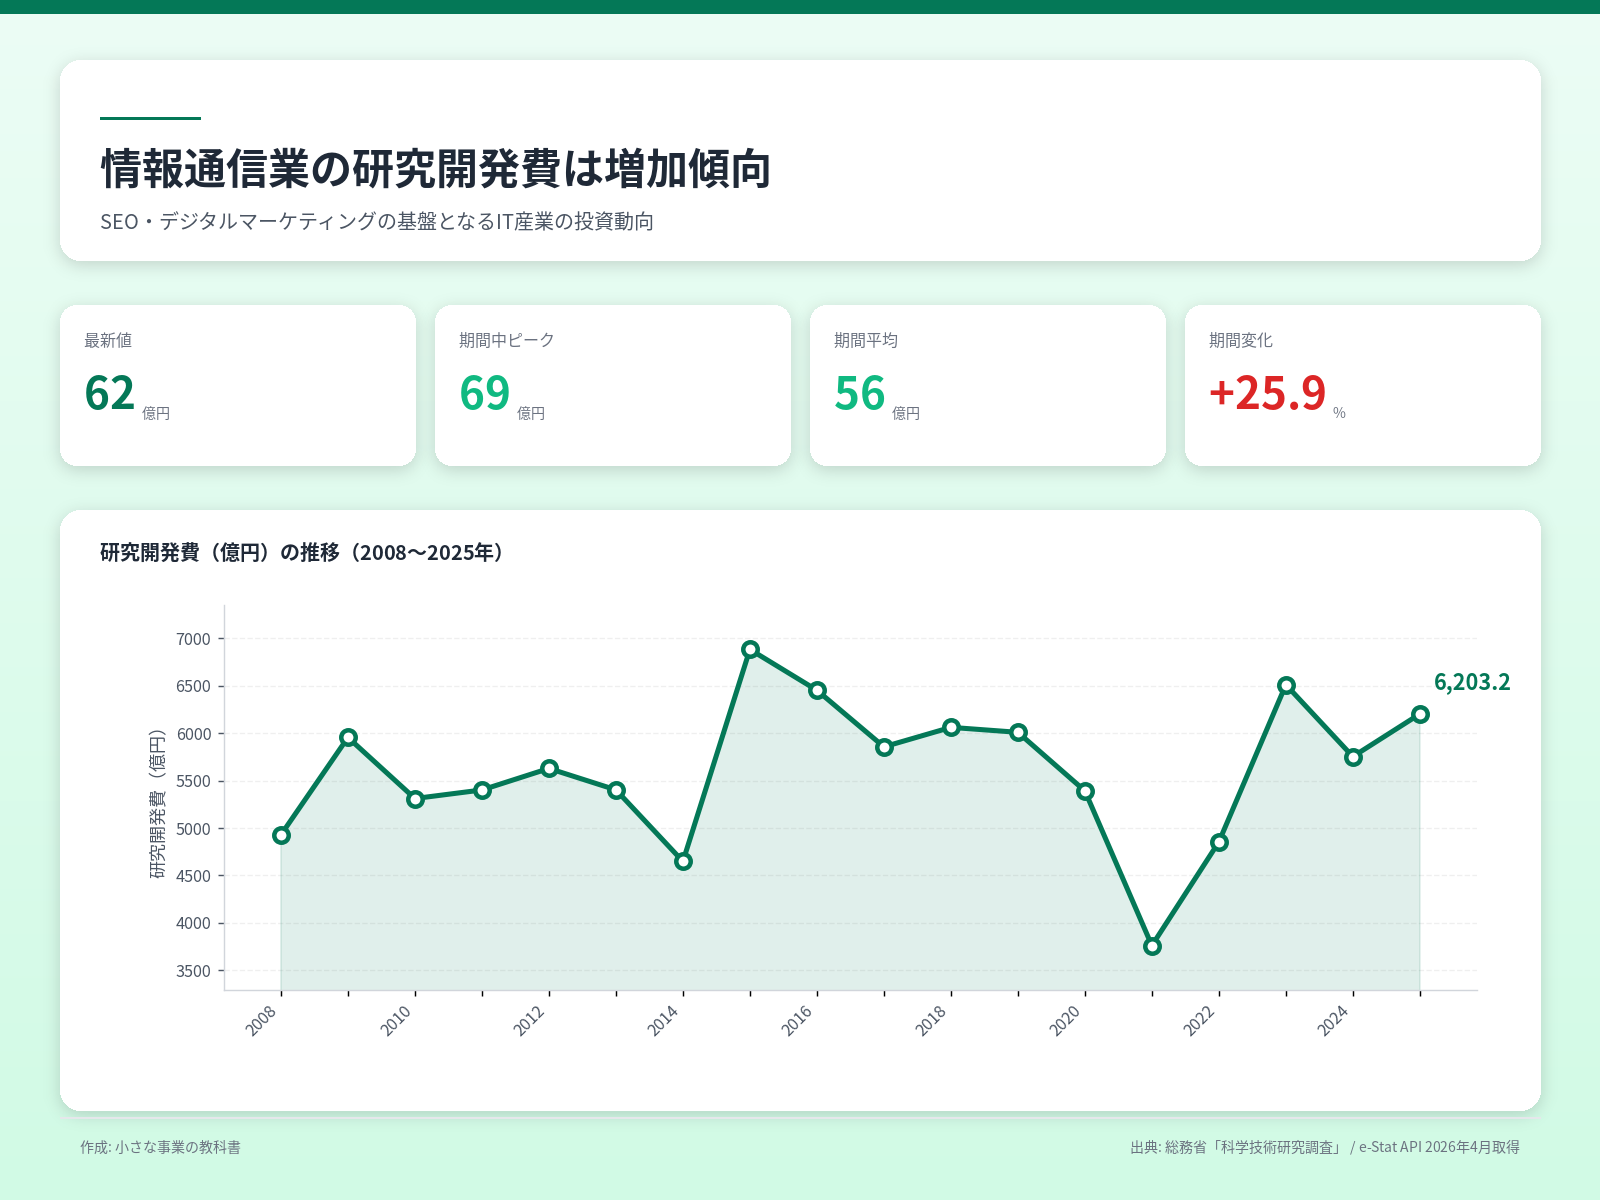Click the y-axis label 6000
1600x1200 pixels.
[x=194, y=734]
